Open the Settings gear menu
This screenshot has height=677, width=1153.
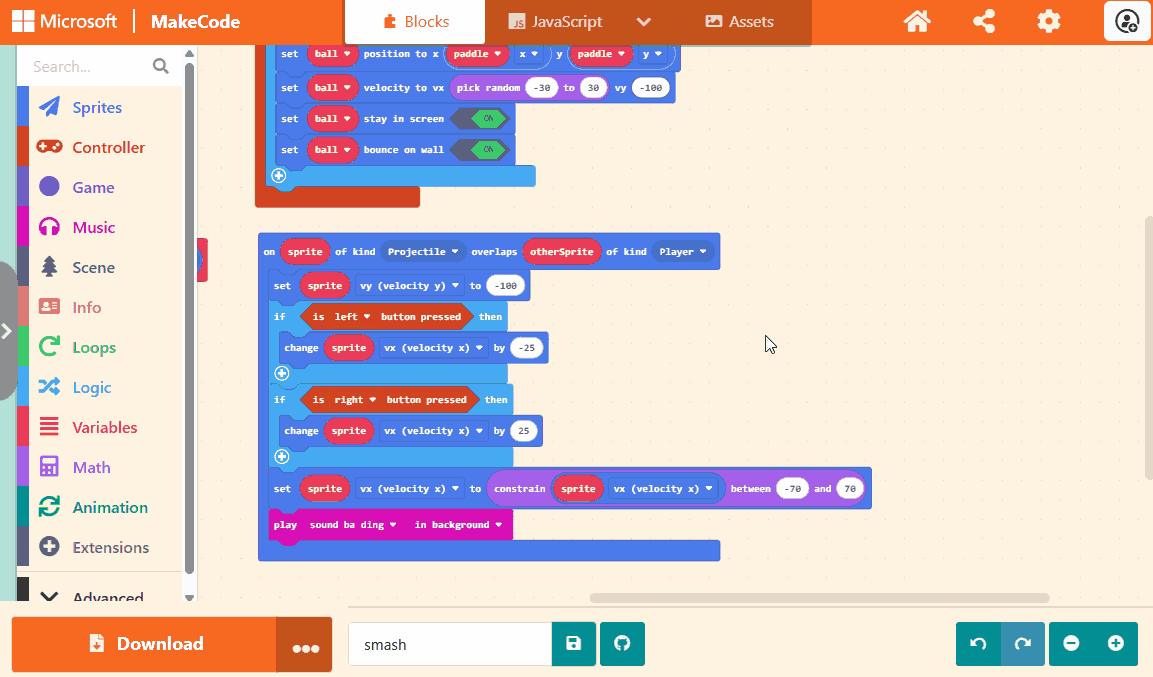[1048, 21]
